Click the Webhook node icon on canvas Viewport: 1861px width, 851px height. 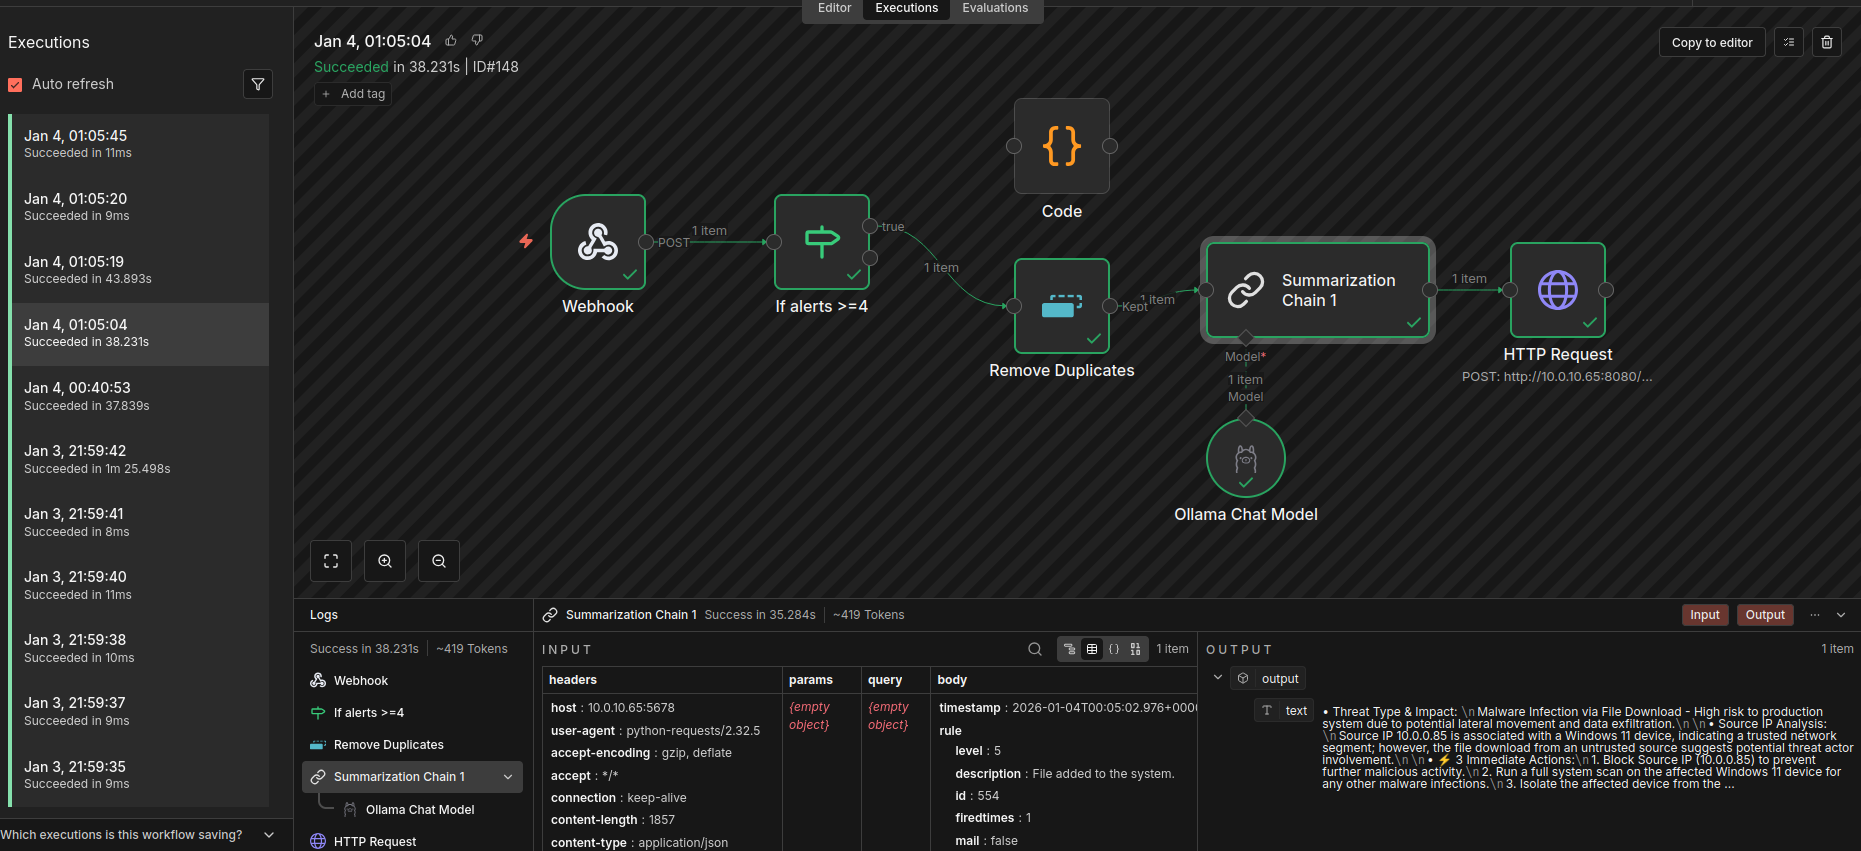pos(598,242)
